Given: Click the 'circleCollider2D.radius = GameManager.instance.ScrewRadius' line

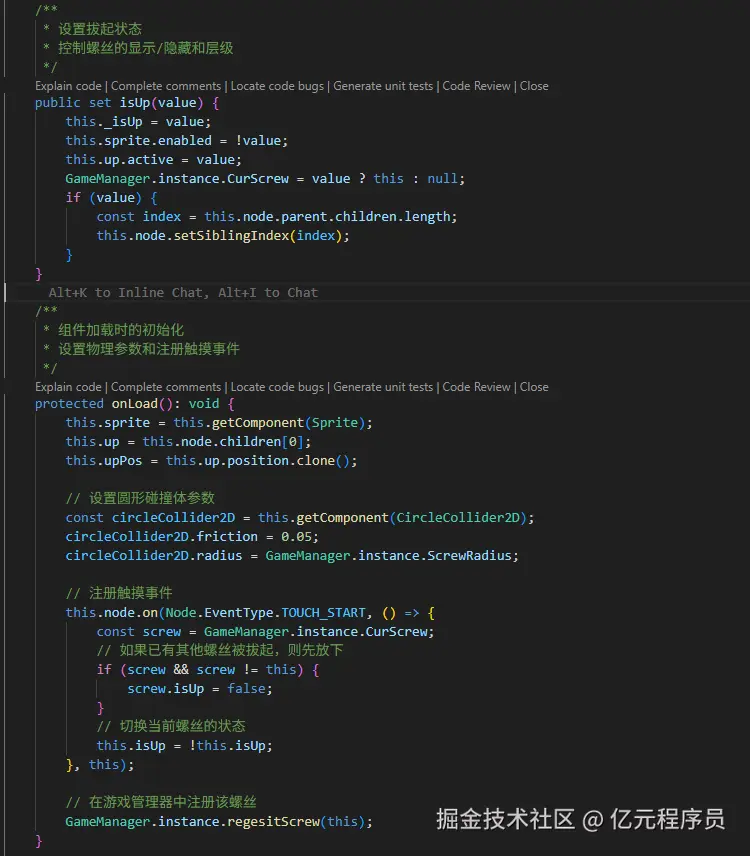Looking at the screenshot, I should [292, 556].
